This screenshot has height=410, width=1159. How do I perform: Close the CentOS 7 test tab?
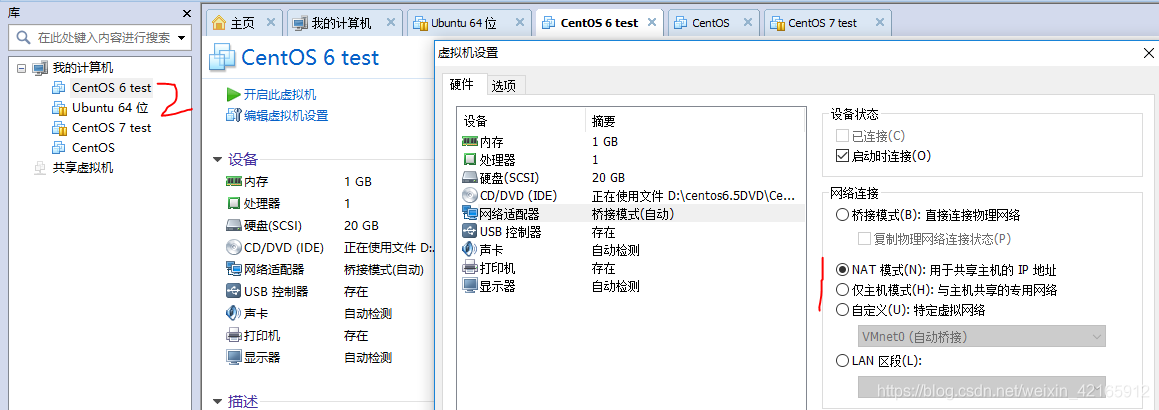[x=880, y=23]
